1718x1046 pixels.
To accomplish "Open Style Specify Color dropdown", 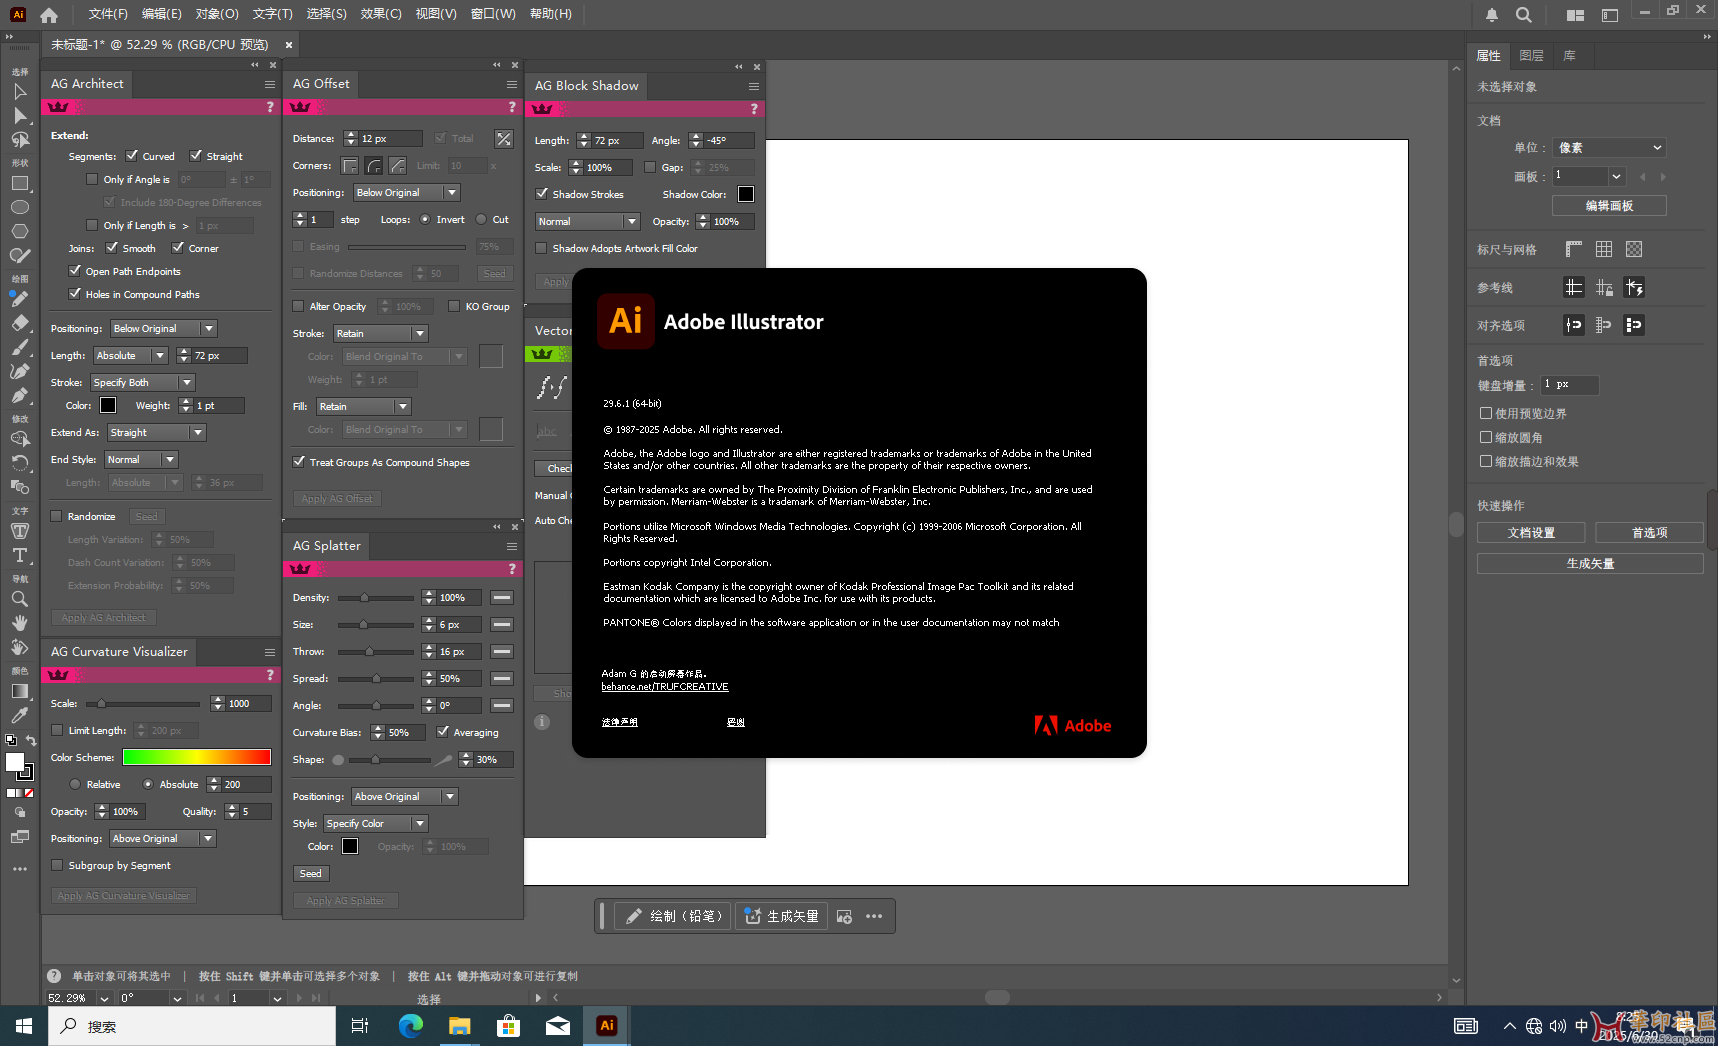I will click(376, 824).
